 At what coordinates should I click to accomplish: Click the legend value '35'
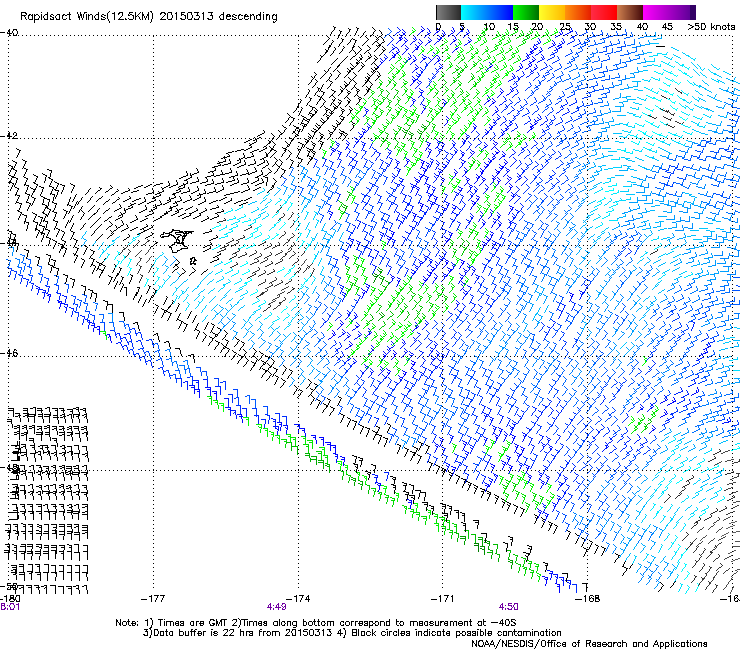[x=616, y=27]
